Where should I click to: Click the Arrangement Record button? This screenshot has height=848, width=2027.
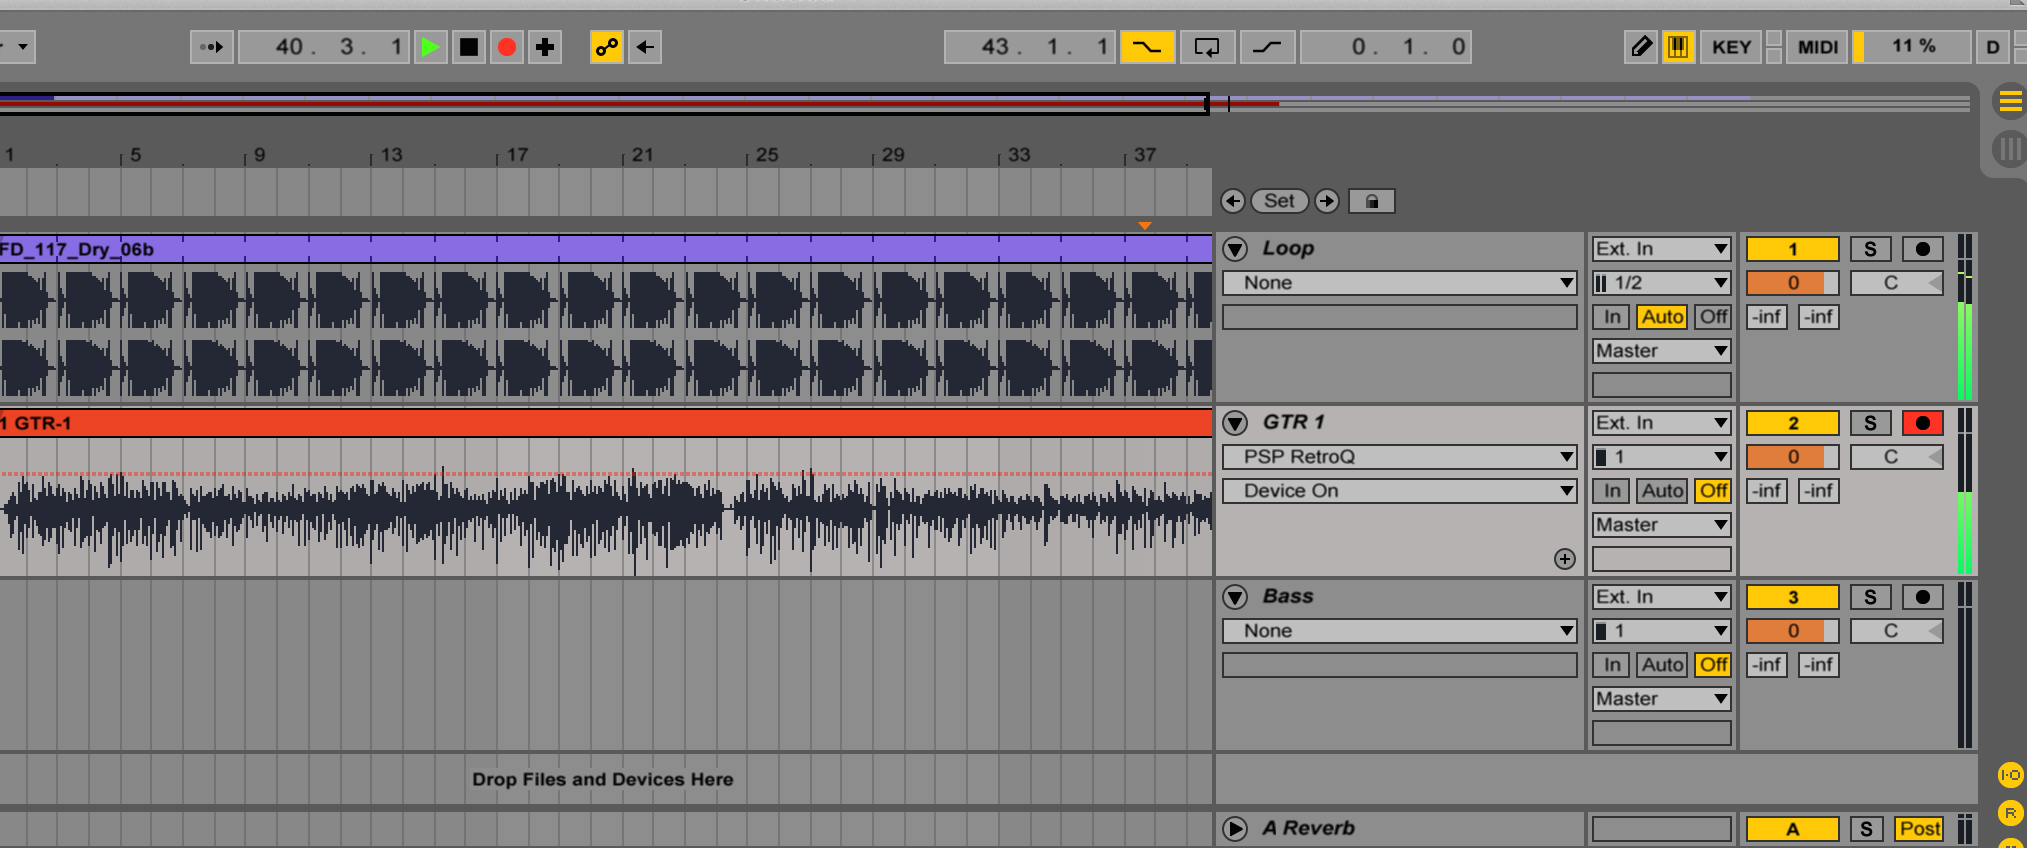[x=507, y=47]
